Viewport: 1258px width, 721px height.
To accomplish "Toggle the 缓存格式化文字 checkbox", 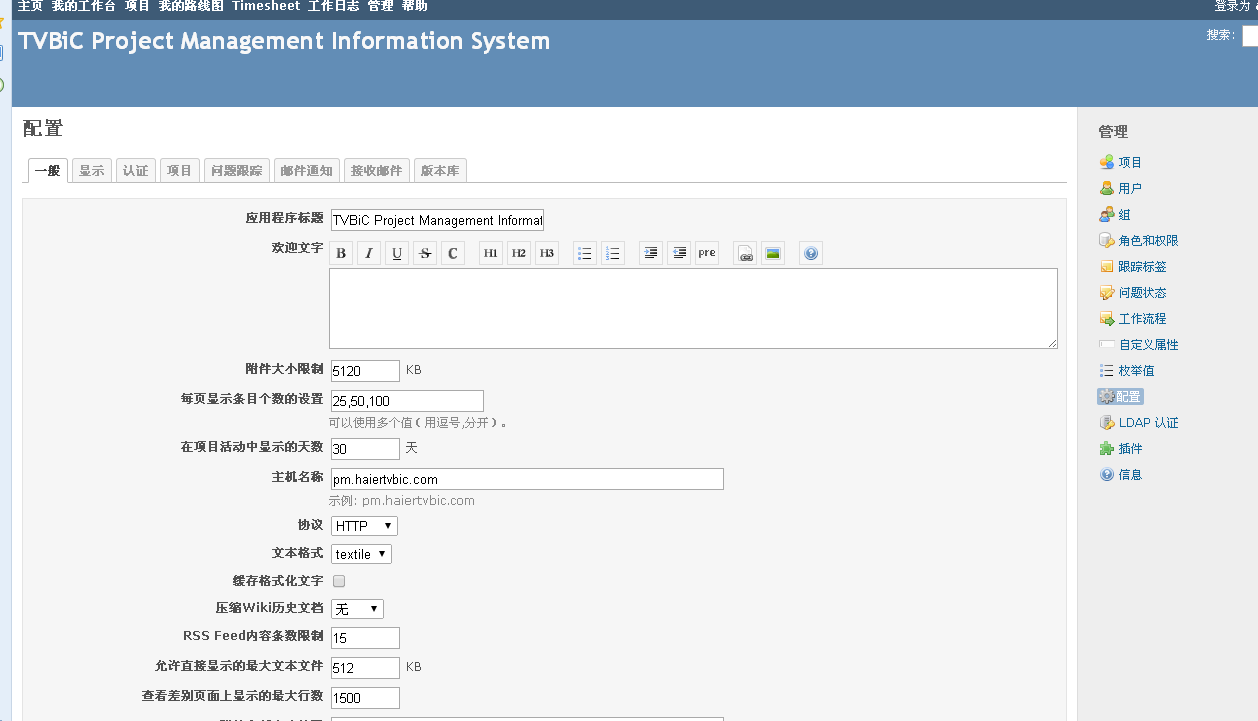I will point(339,581).
